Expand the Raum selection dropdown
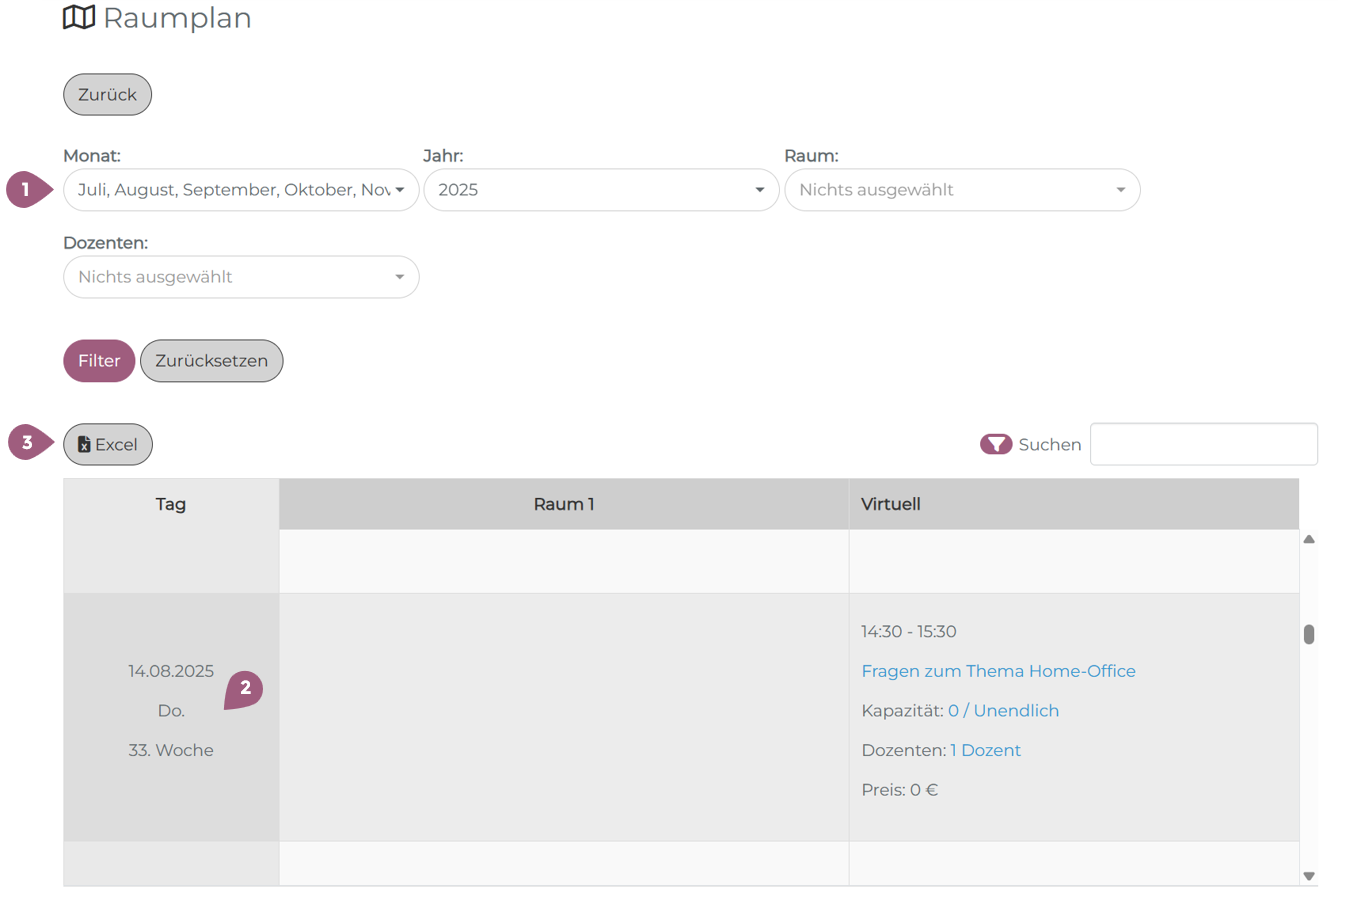This screenshot has height=899, width=1358. tap(962, 190)
